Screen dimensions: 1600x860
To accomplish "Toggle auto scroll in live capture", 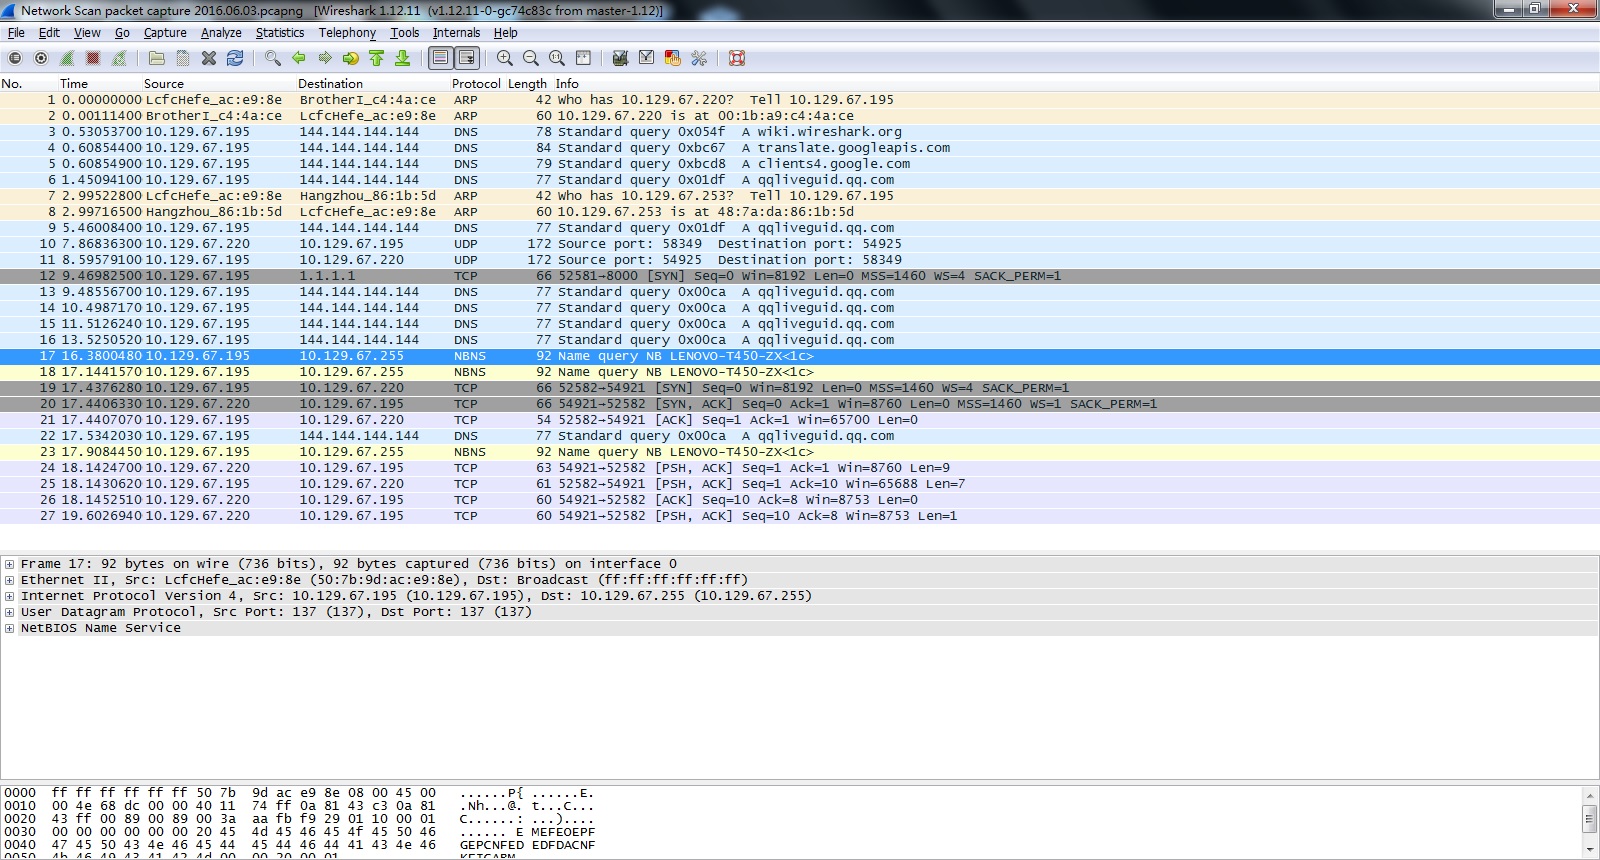I will [466, 58].
